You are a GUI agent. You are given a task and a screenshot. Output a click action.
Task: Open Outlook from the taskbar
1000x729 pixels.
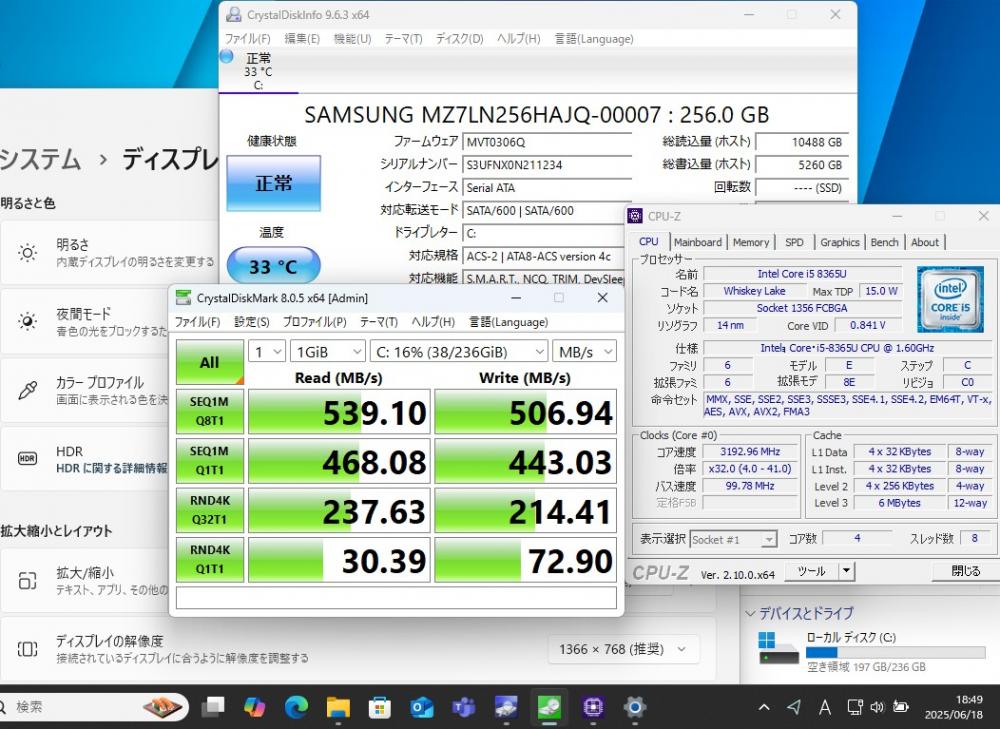[422, 707]
